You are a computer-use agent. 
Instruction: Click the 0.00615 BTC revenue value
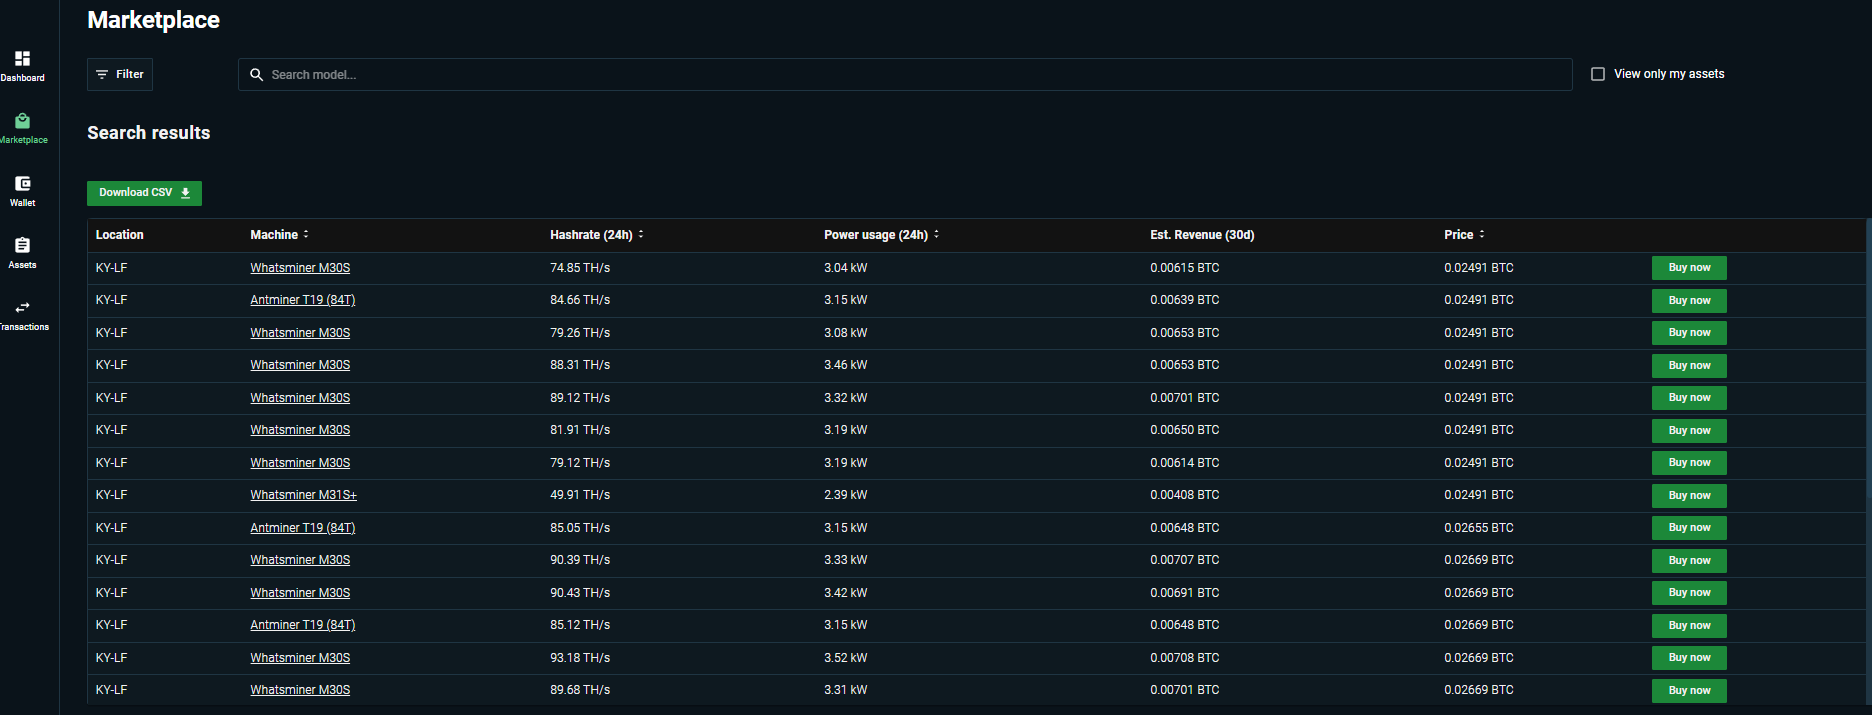(x=1185, y=268)
